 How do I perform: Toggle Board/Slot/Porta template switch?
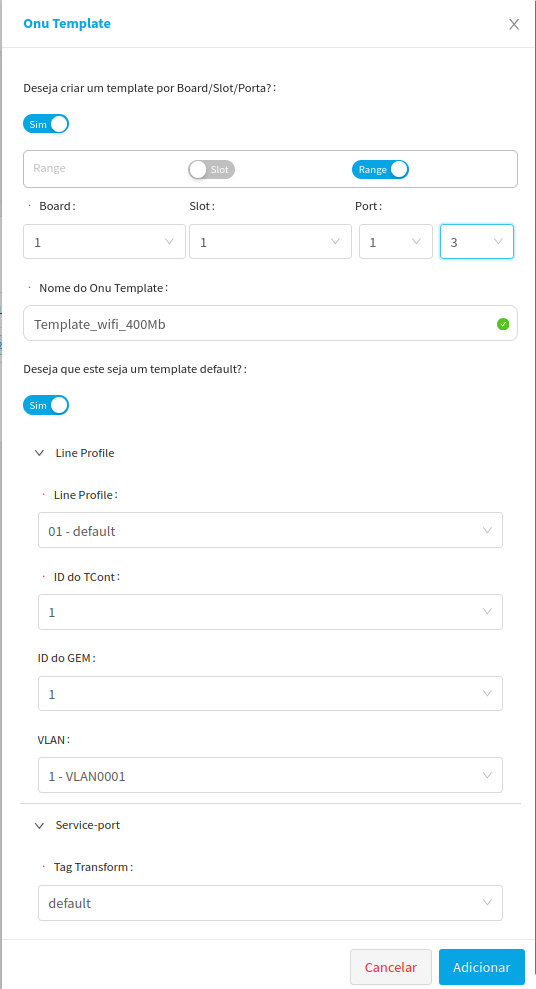[x=46, y=124]
